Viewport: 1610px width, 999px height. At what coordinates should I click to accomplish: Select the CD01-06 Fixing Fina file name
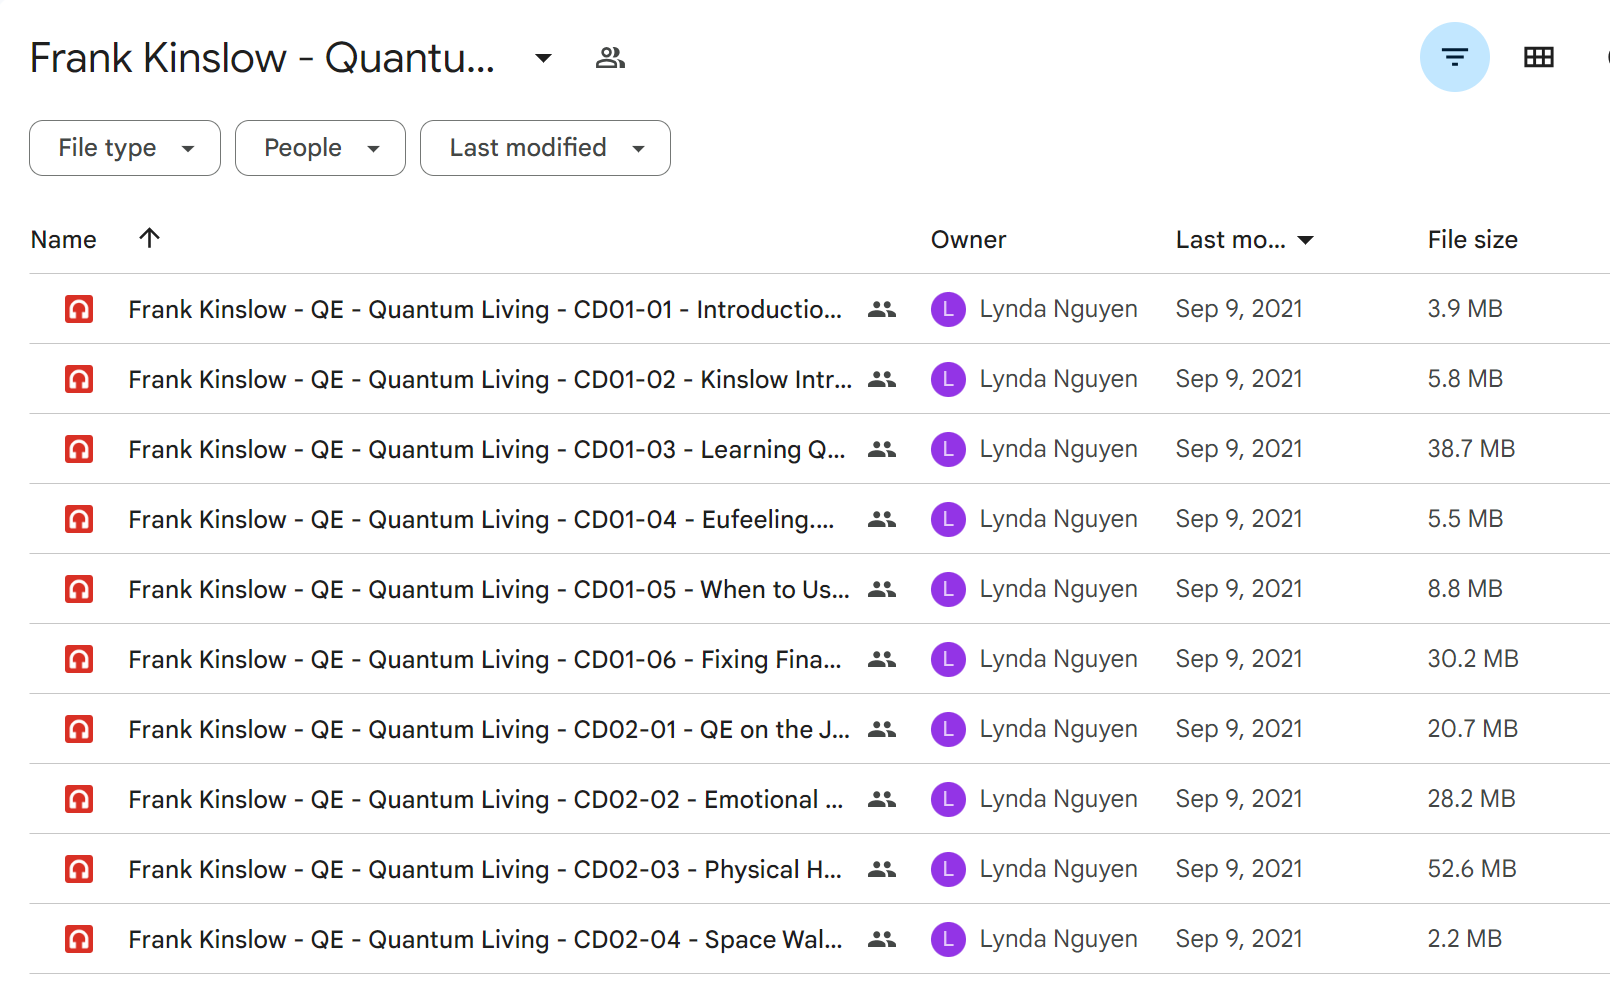pos(485,660)
